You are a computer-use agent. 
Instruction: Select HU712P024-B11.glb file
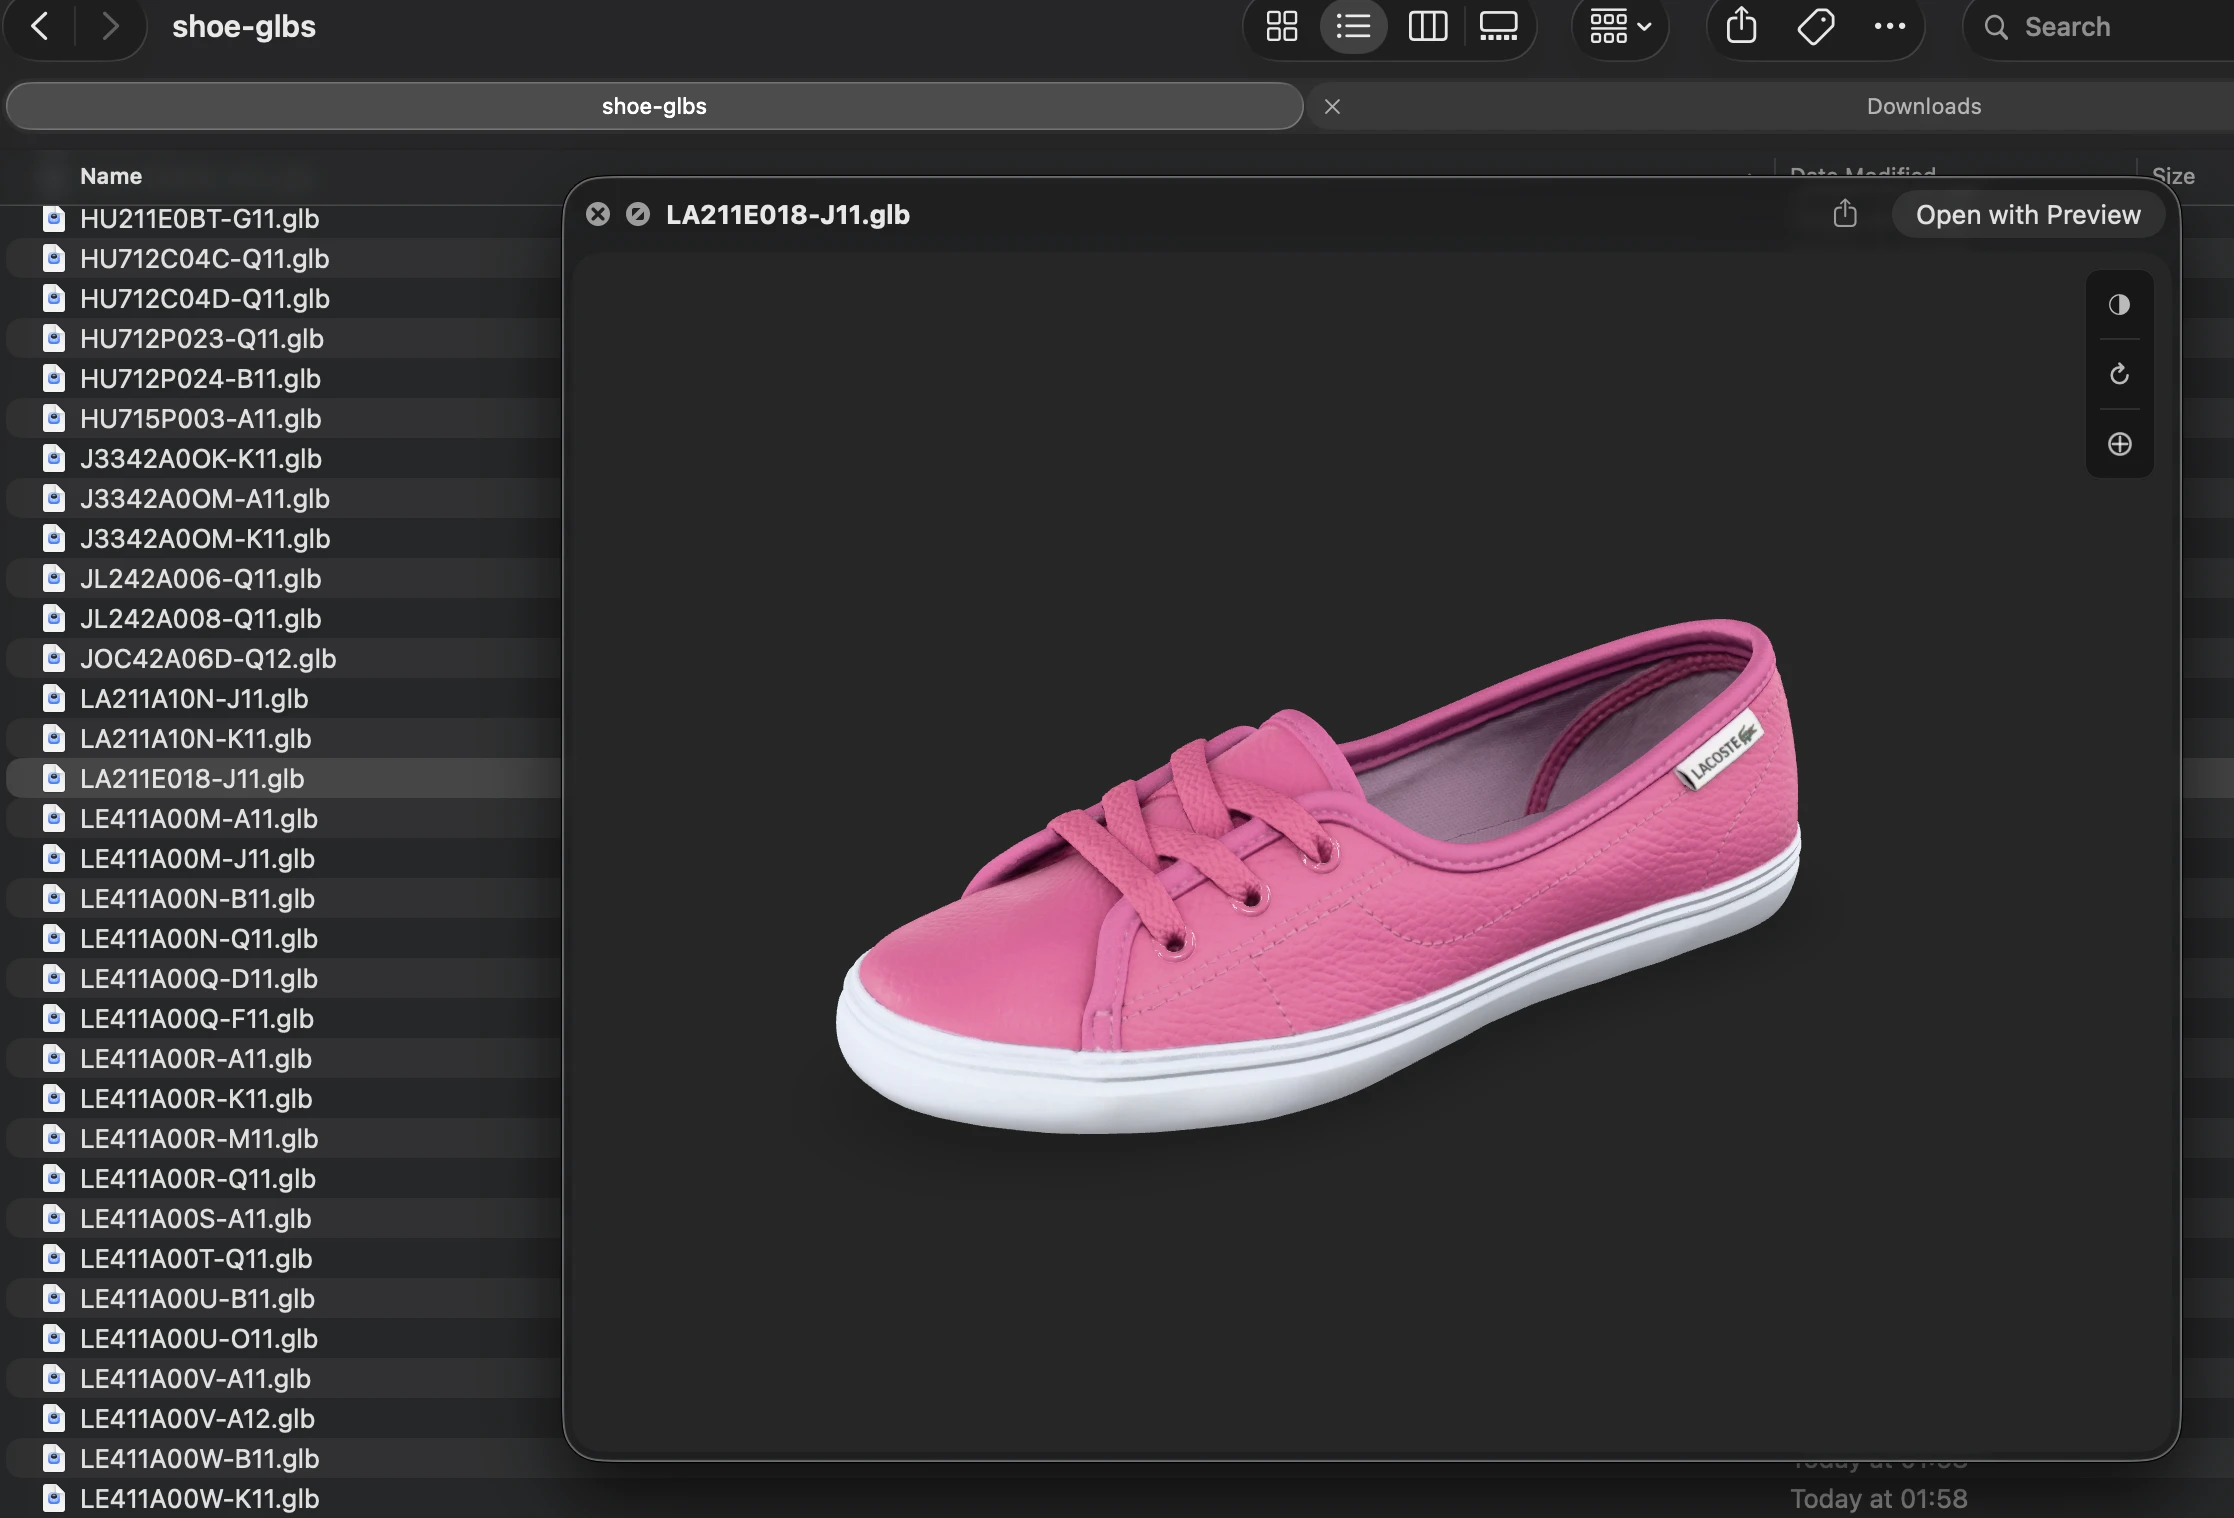tap(200, 378)
